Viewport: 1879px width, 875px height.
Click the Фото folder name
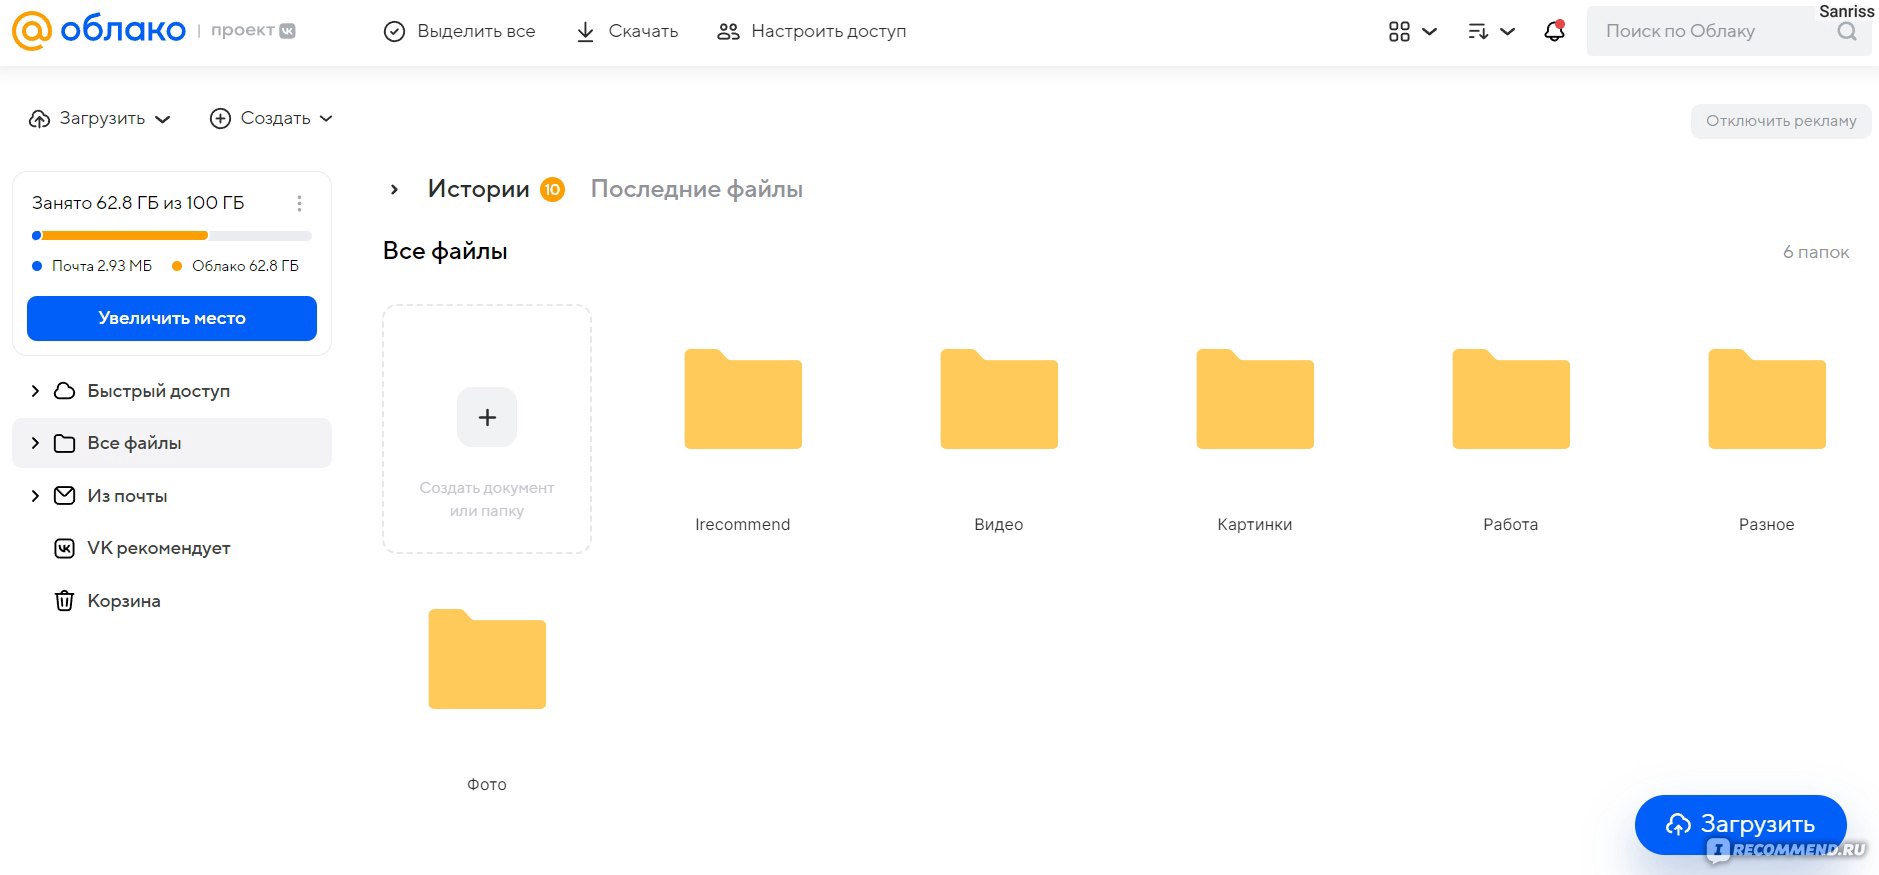487,784
